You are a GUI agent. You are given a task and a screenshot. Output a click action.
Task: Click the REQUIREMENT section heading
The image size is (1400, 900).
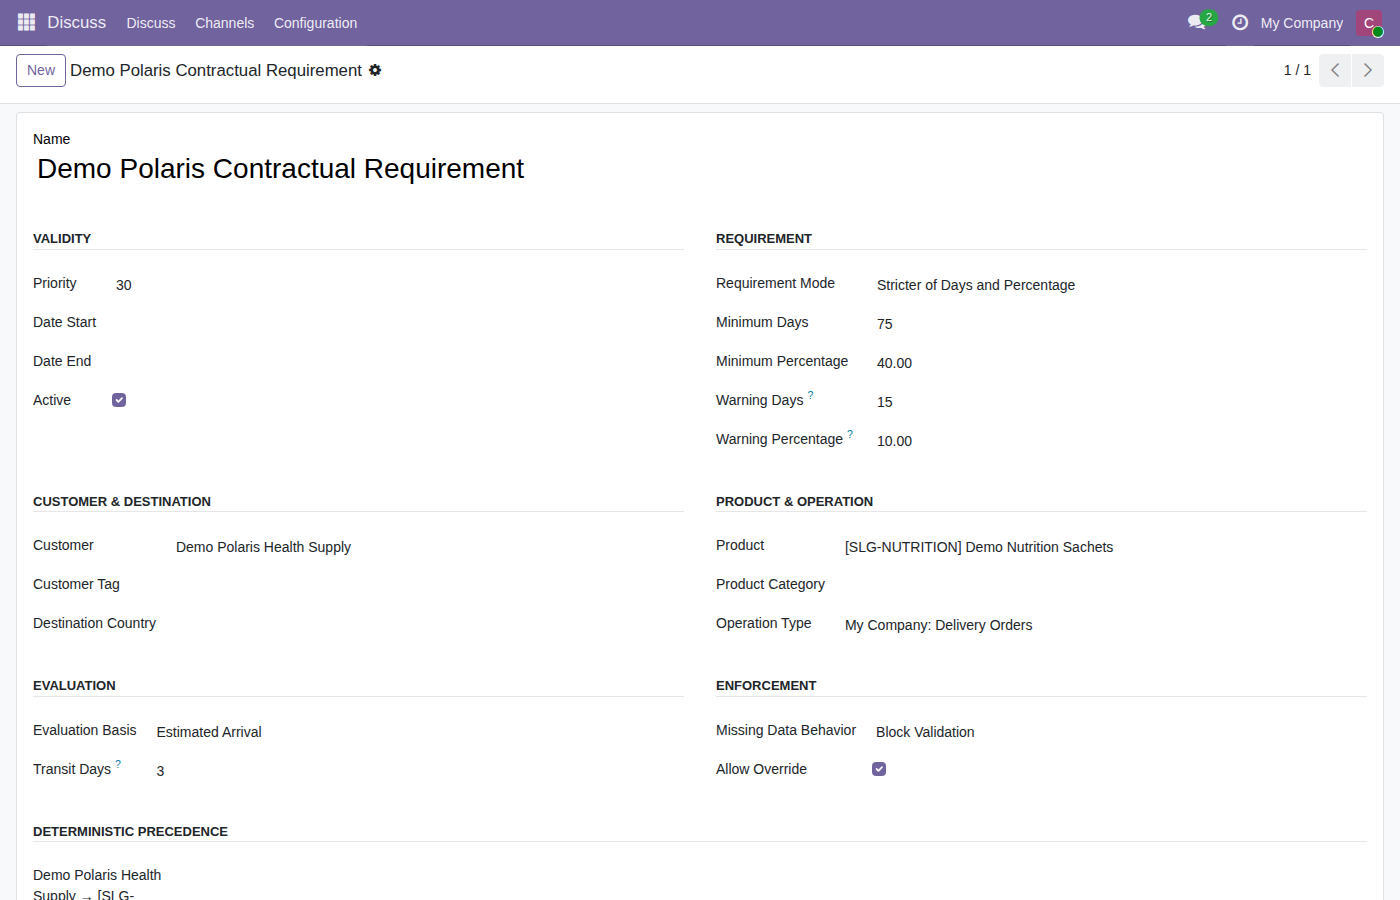764,238
